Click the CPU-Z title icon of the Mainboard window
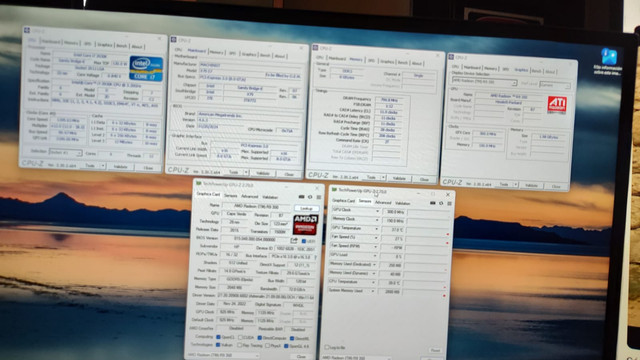Screen dimensions: 640x360 click(173, 40)
